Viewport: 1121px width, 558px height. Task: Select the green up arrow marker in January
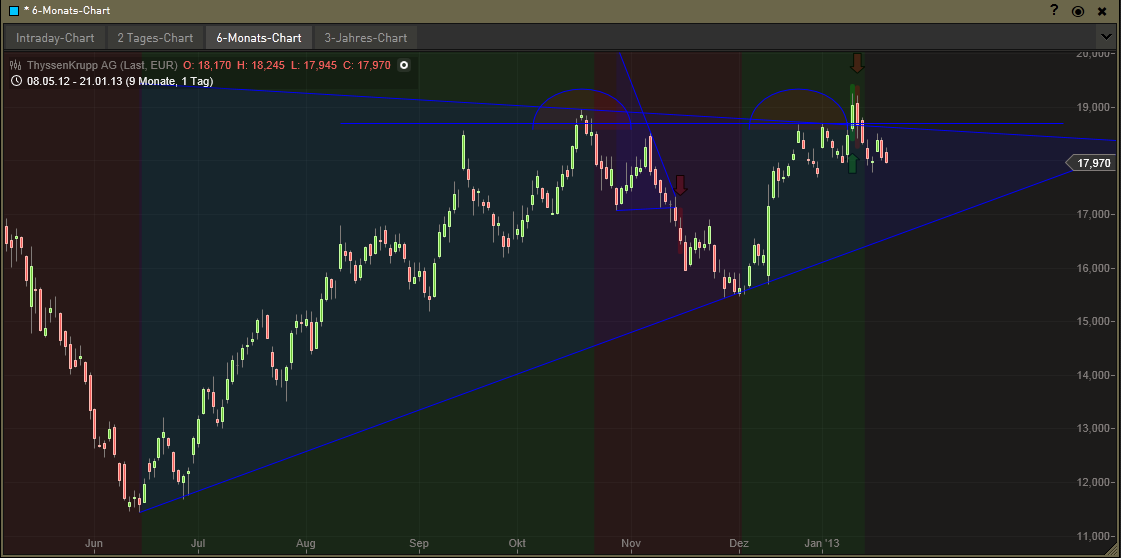pyautogui.click(x=851, y=163)
